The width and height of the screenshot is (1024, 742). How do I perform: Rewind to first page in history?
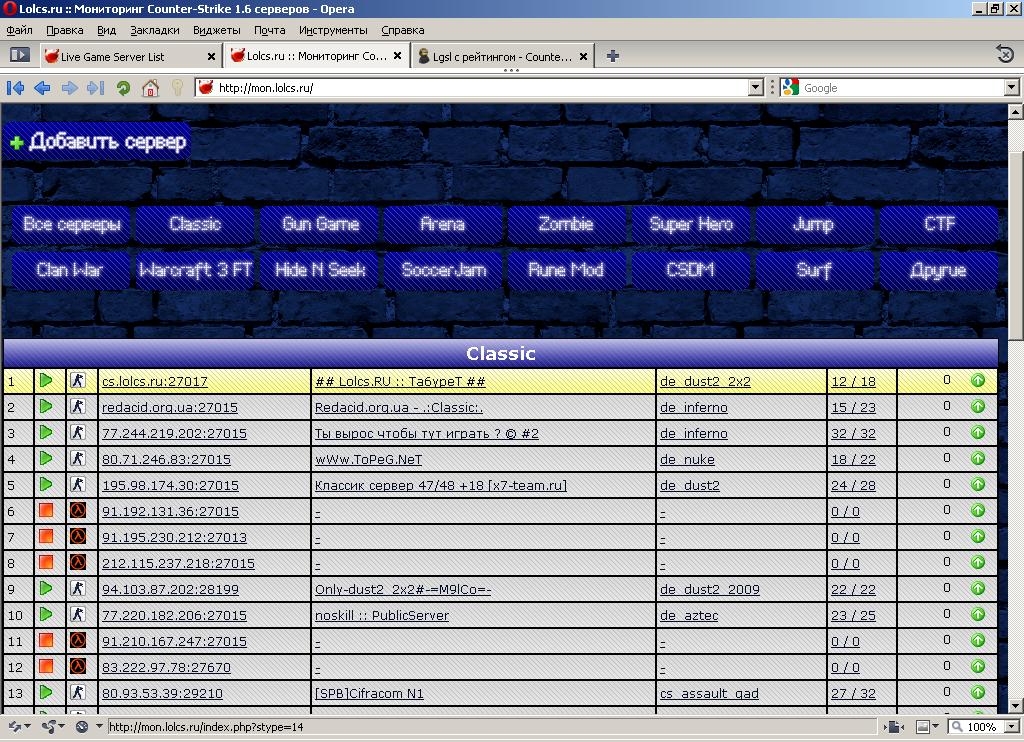tap(16, 88)
